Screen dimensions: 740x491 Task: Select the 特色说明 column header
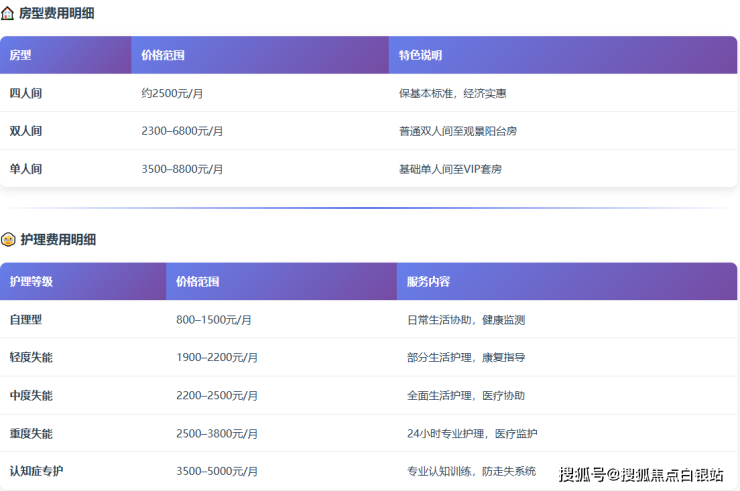pos(420,55)
